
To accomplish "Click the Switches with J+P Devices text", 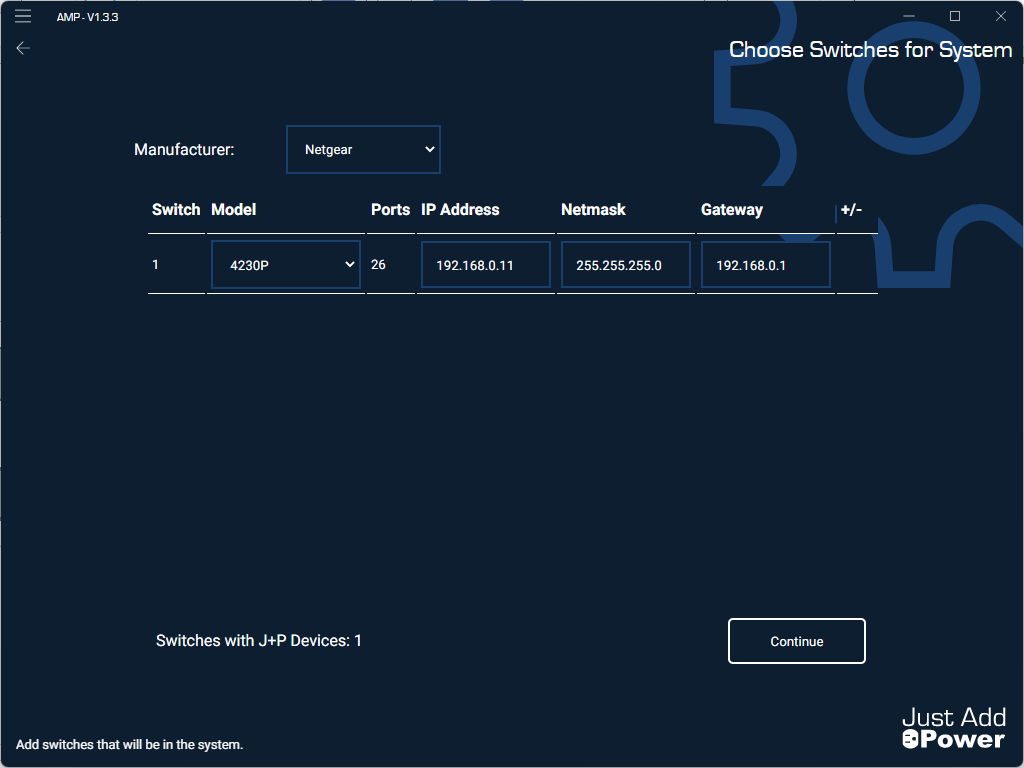I will pos(259,641).
